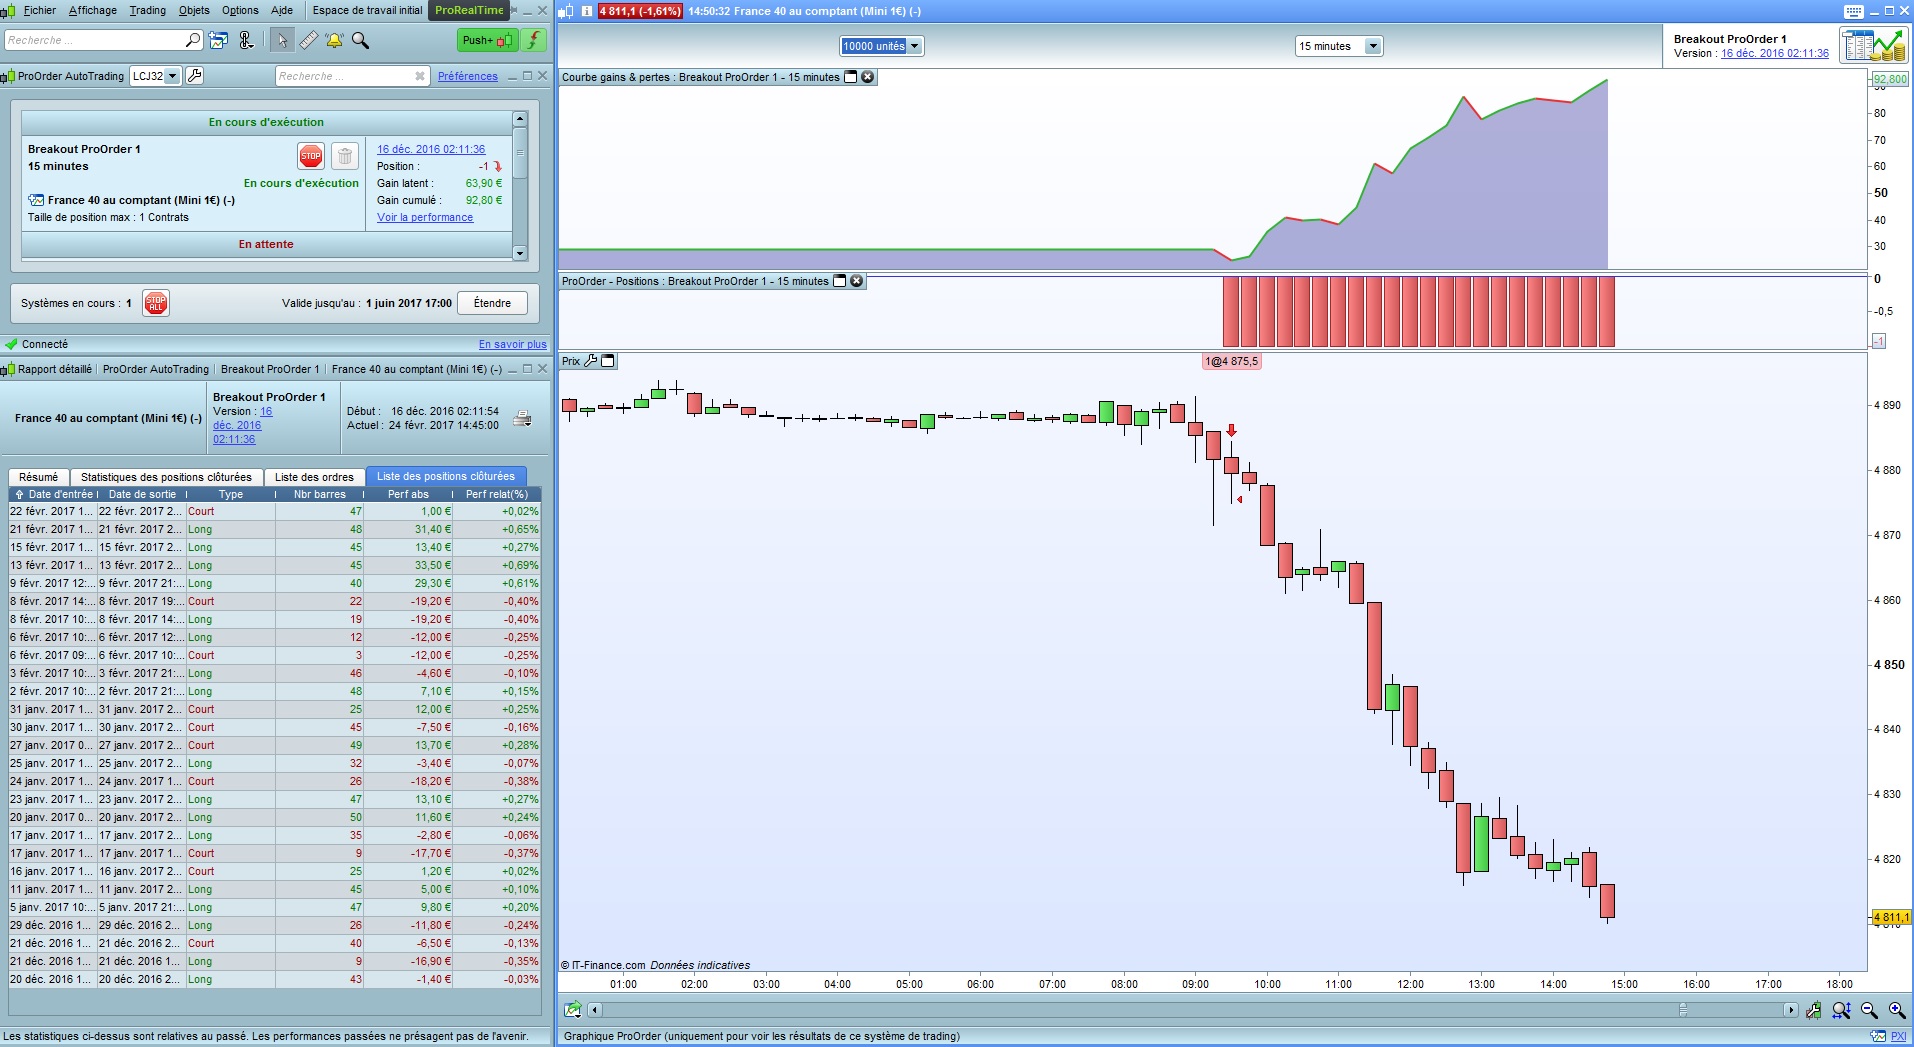This screenshot has height=1047, width=1914.
Task: Open the alerts bell icon
Action: coord(334,40)
